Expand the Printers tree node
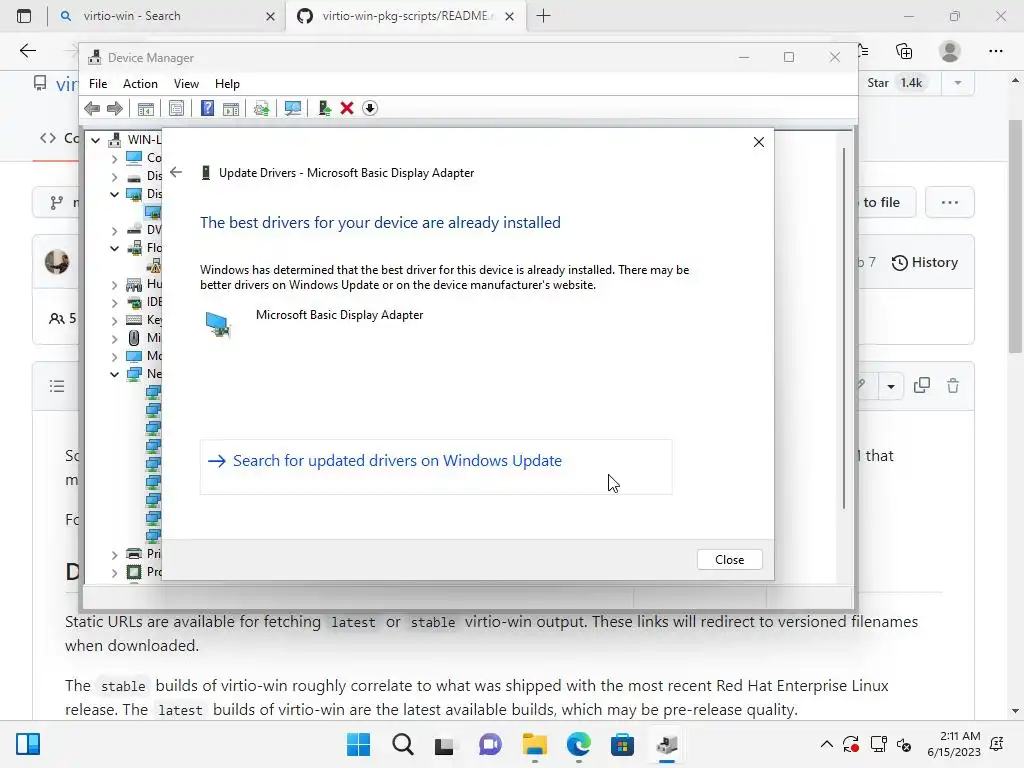 click(x=114, y=554)
